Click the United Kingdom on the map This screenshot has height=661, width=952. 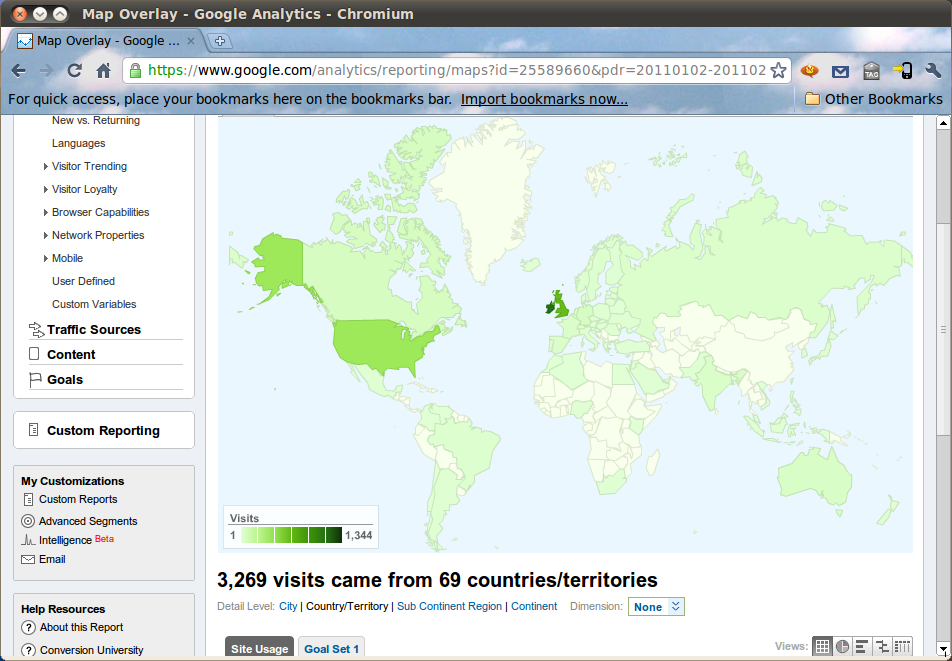560,305
